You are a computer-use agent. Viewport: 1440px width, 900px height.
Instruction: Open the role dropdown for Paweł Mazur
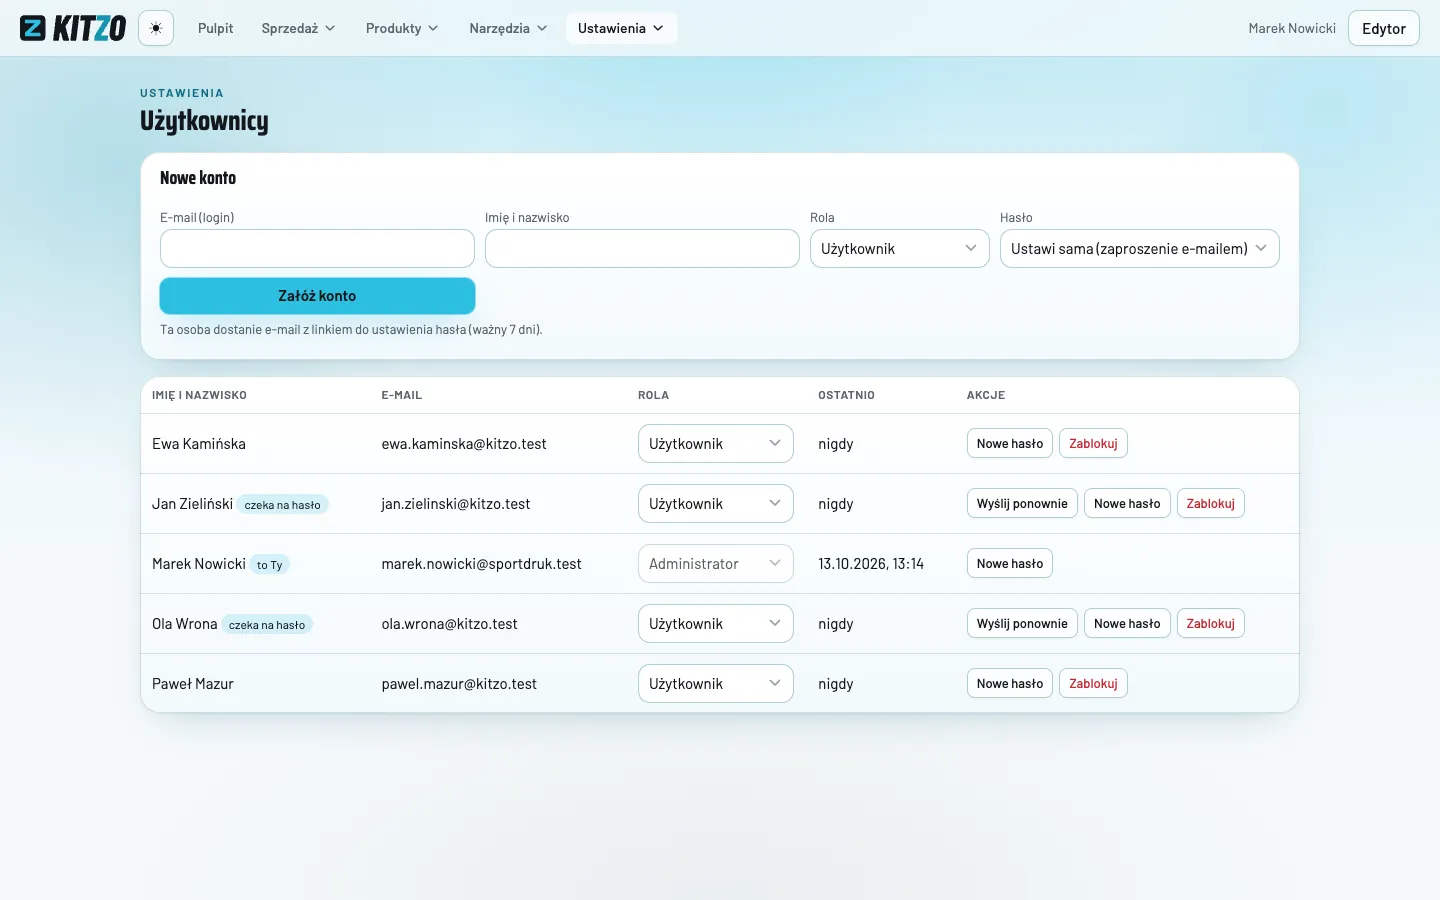(715, 684)
